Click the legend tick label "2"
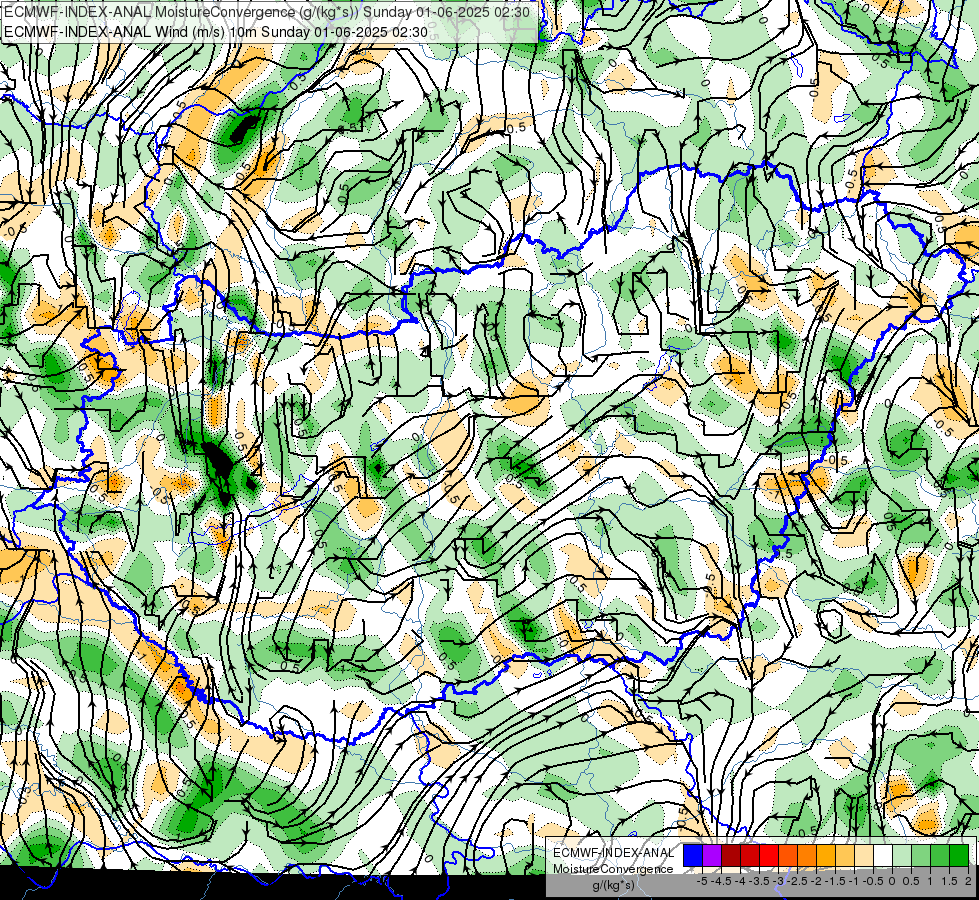Image resolution: width=979 pixels, height=900 pixels. 968,881
